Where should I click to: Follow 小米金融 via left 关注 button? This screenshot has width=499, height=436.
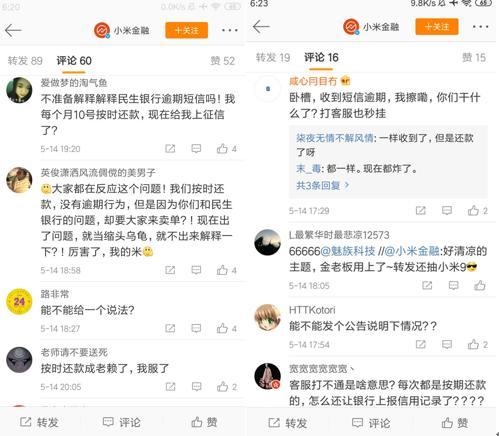[x=187, y=30]
